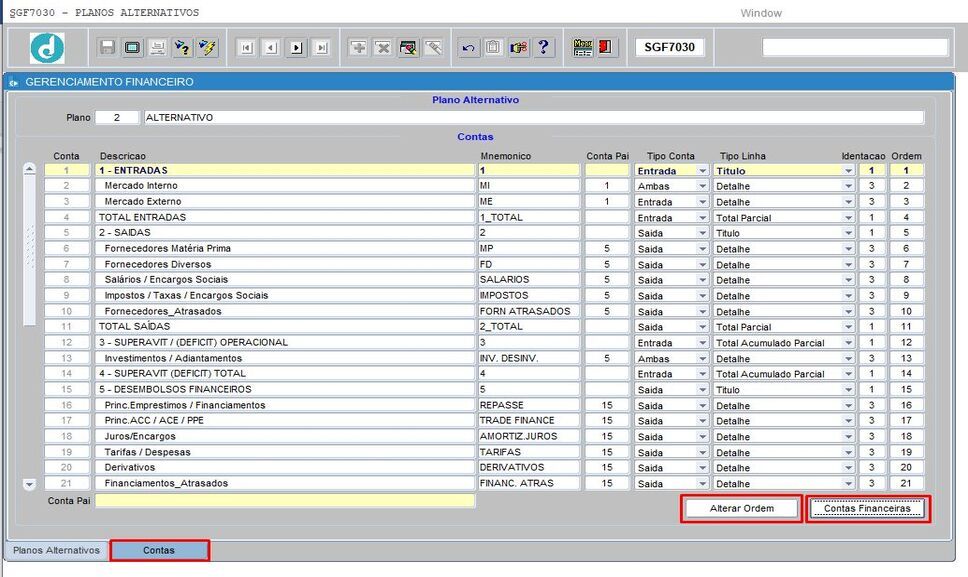Open help with the question mark icon

[543, 48]
